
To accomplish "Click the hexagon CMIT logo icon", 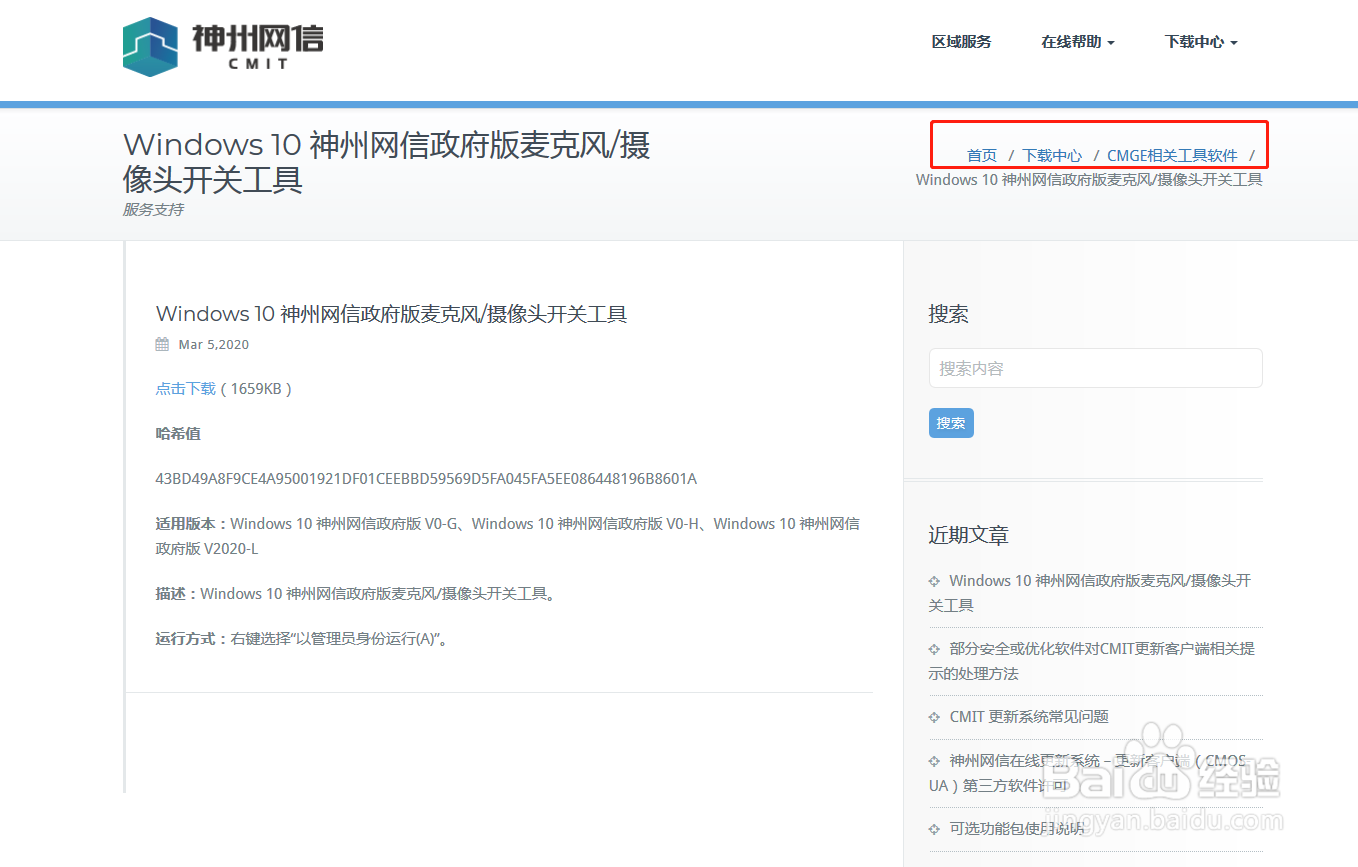I will click(x=150, y=46).
